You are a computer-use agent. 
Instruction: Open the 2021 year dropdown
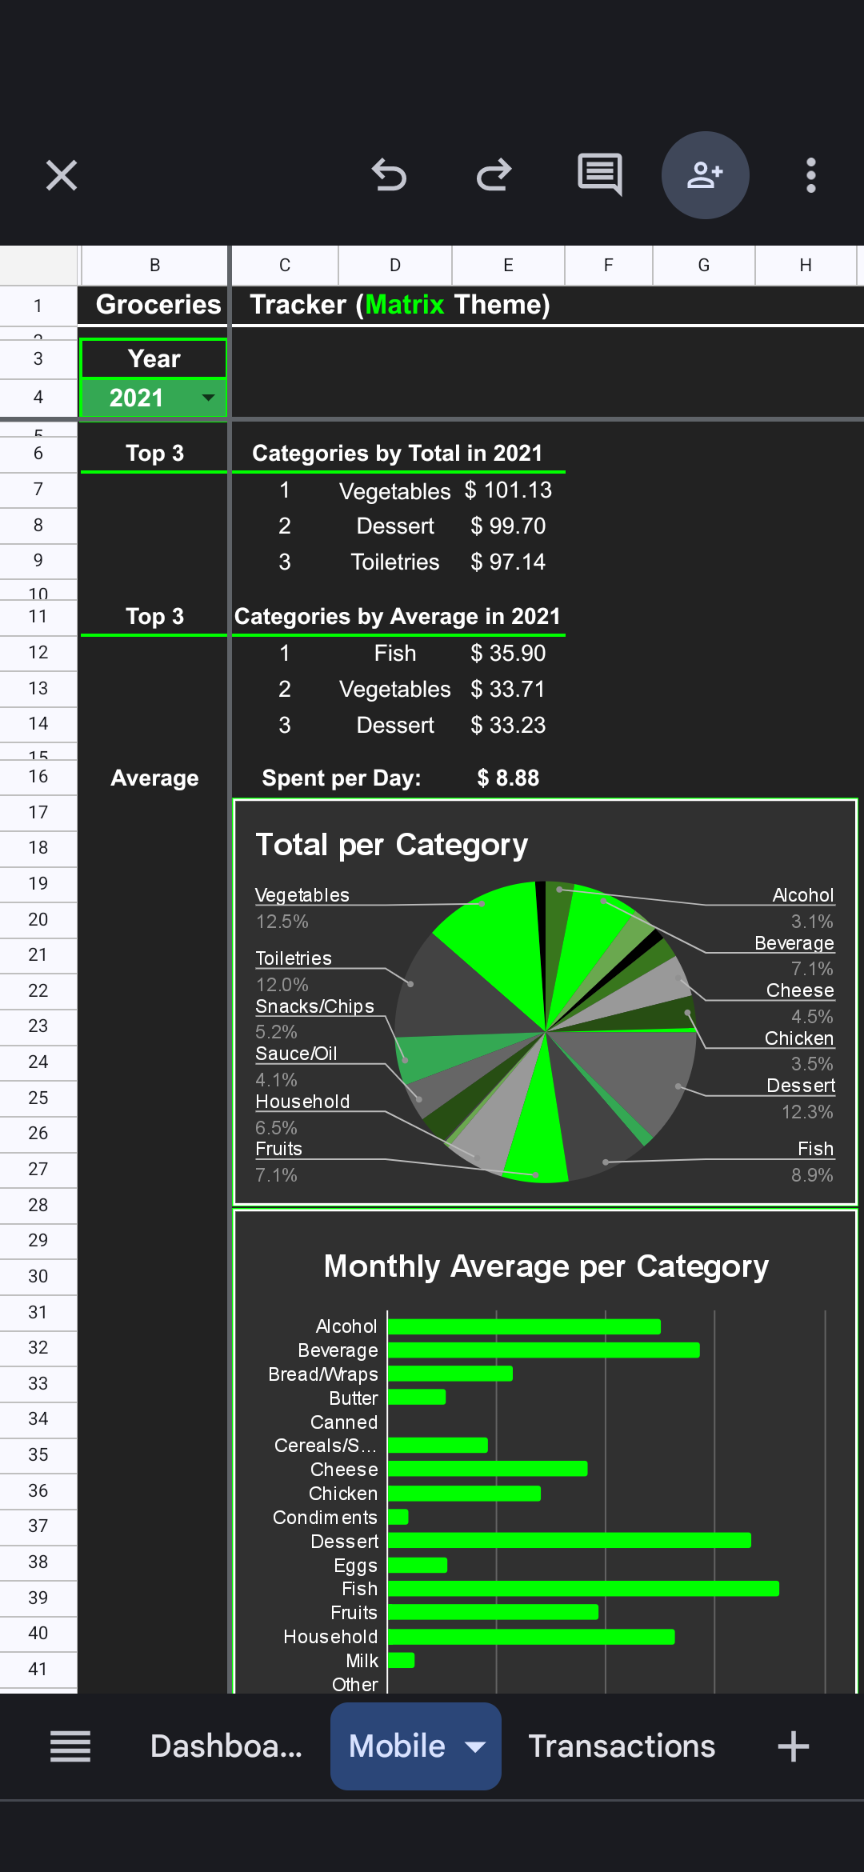pyautogui.click(x=207, y=398)
